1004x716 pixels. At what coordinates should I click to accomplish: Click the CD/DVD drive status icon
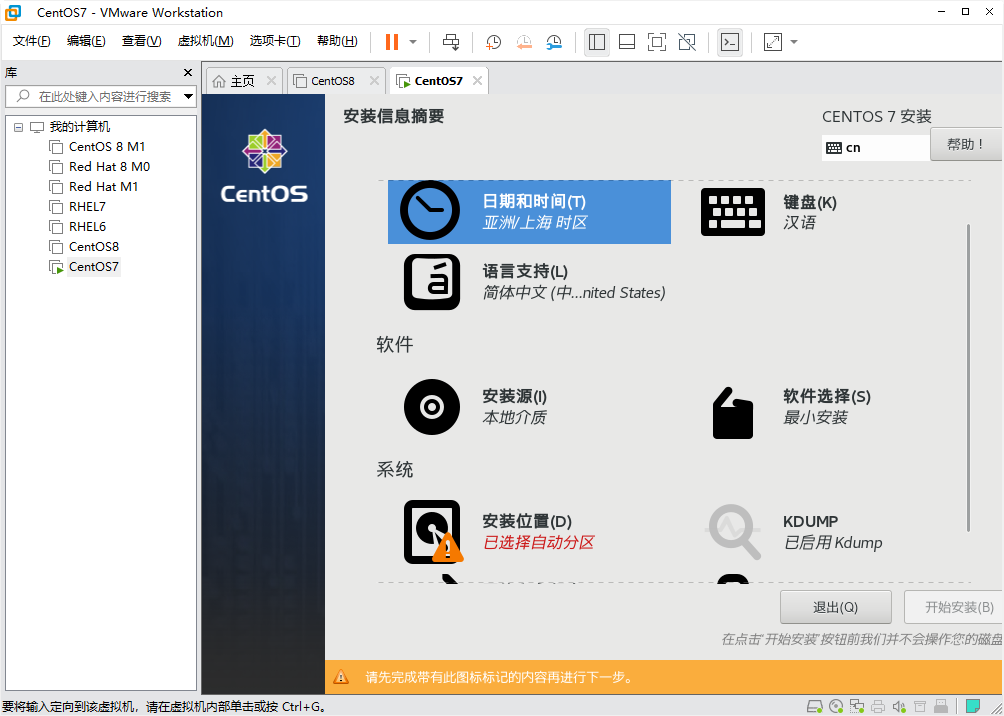(x=836, y=706)
